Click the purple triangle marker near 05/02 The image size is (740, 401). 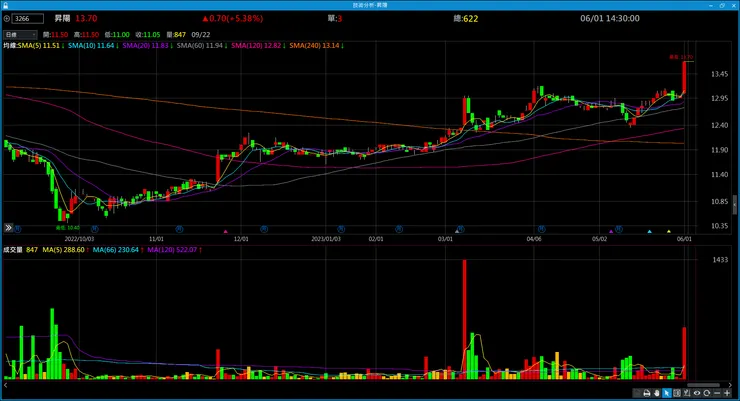coord(611,231)
